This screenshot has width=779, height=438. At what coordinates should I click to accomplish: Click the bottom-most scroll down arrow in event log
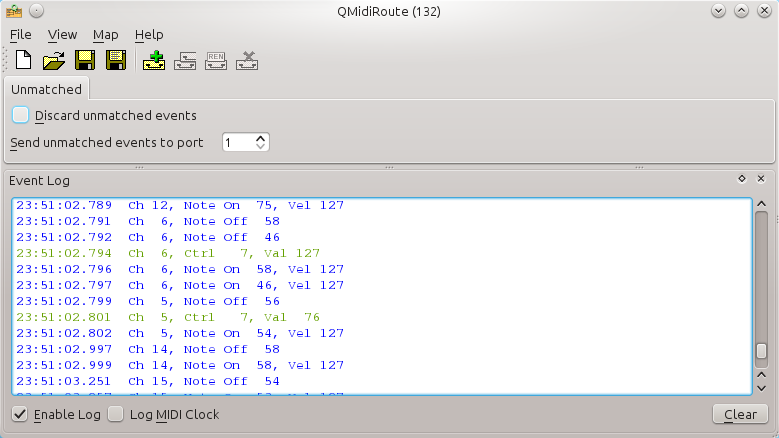(761, 388)
